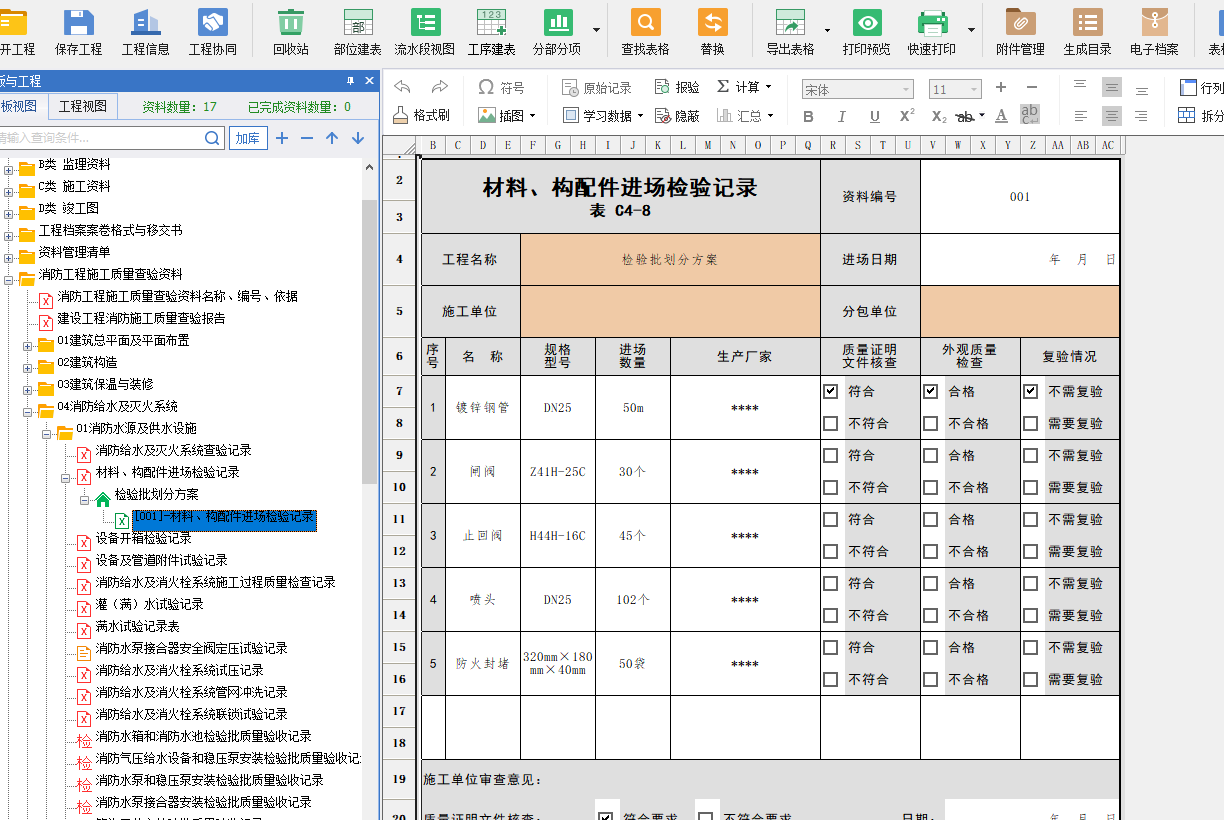This screenshot has width=1224, height=820.
Task: Switch to the 工程视图 tab
Action: (83, 106)
